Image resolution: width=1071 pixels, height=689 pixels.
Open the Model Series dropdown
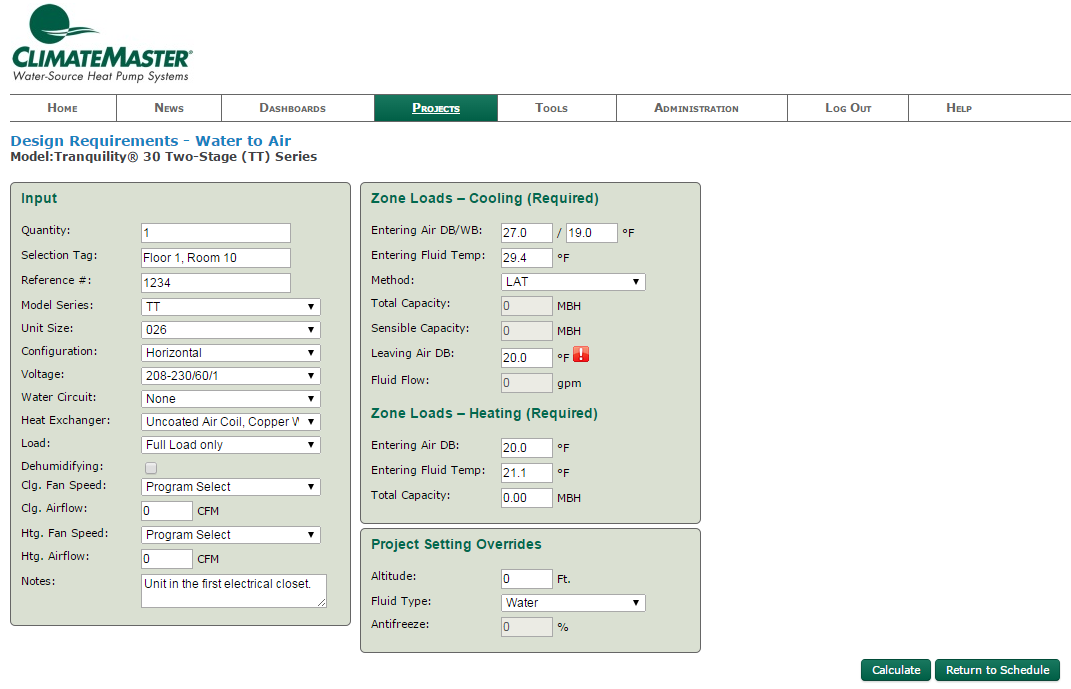pos(231,307)
